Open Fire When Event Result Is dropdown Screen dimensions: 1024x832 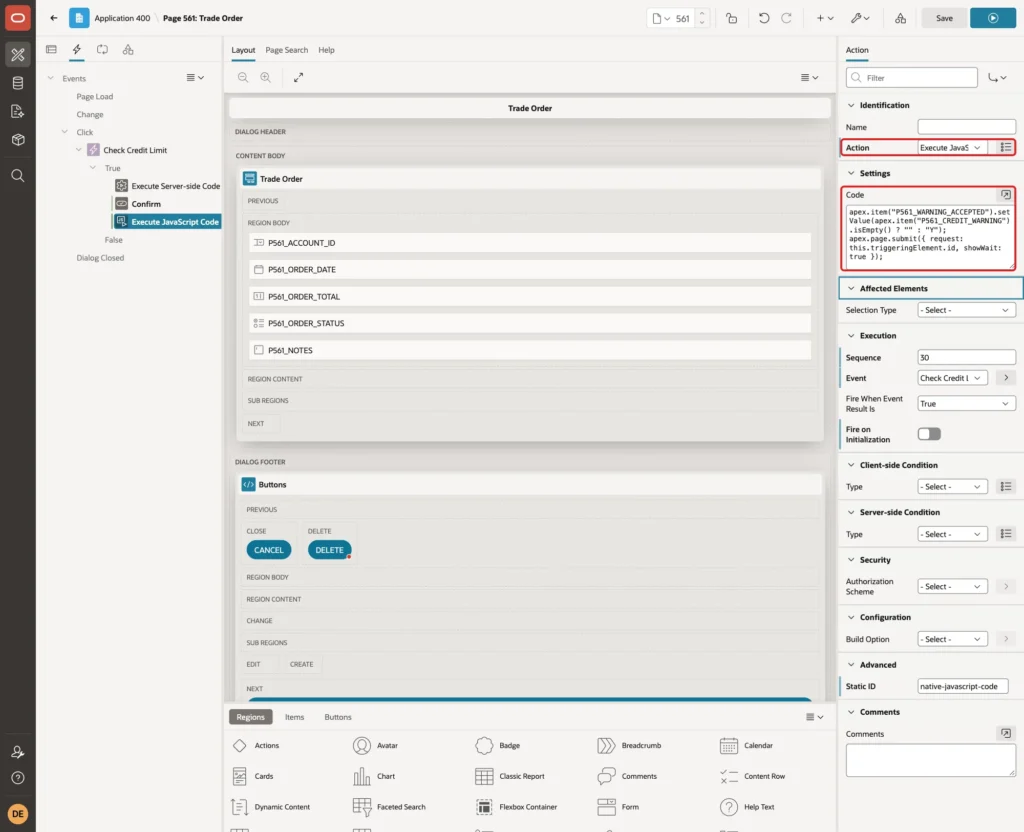click(966, 404)
